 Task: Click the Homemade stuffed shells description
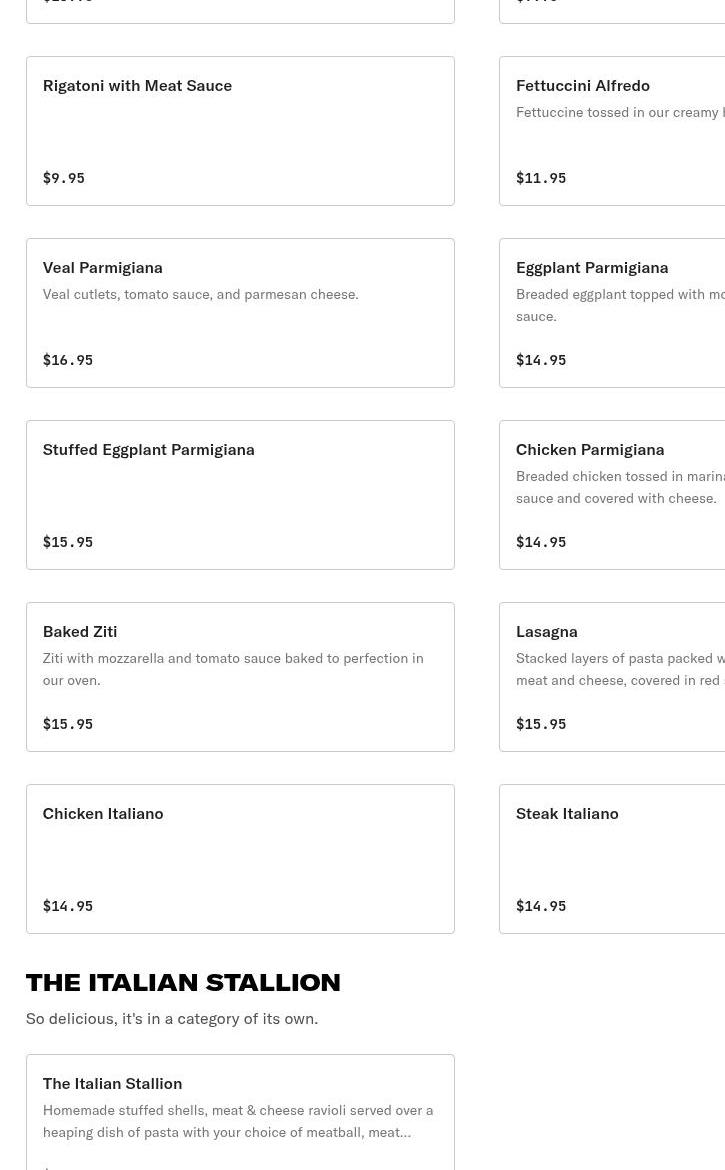coord(238,1121)
